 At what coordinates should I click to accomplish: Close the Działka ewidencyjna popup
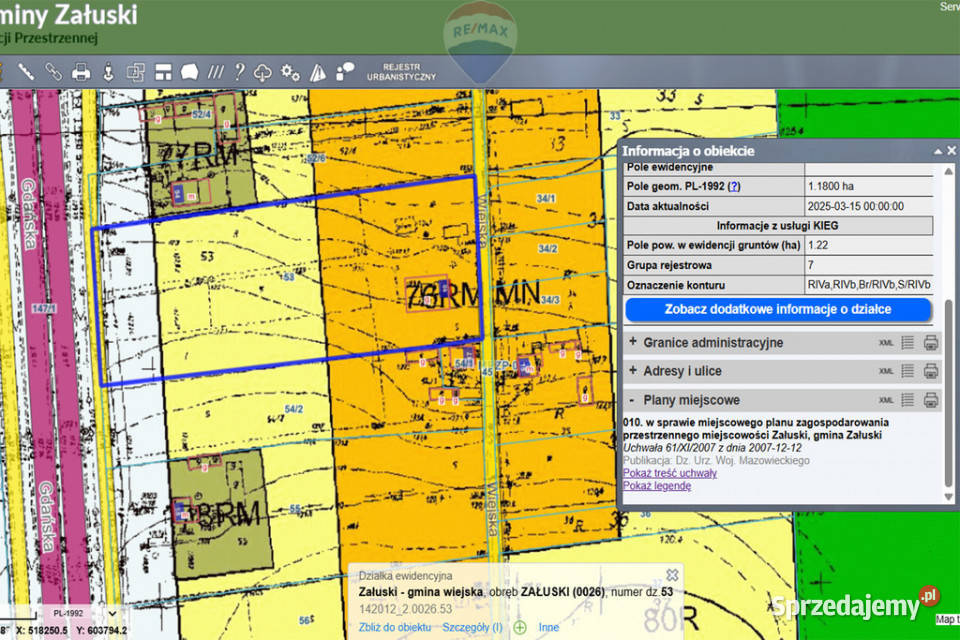[x=672, y=575]
